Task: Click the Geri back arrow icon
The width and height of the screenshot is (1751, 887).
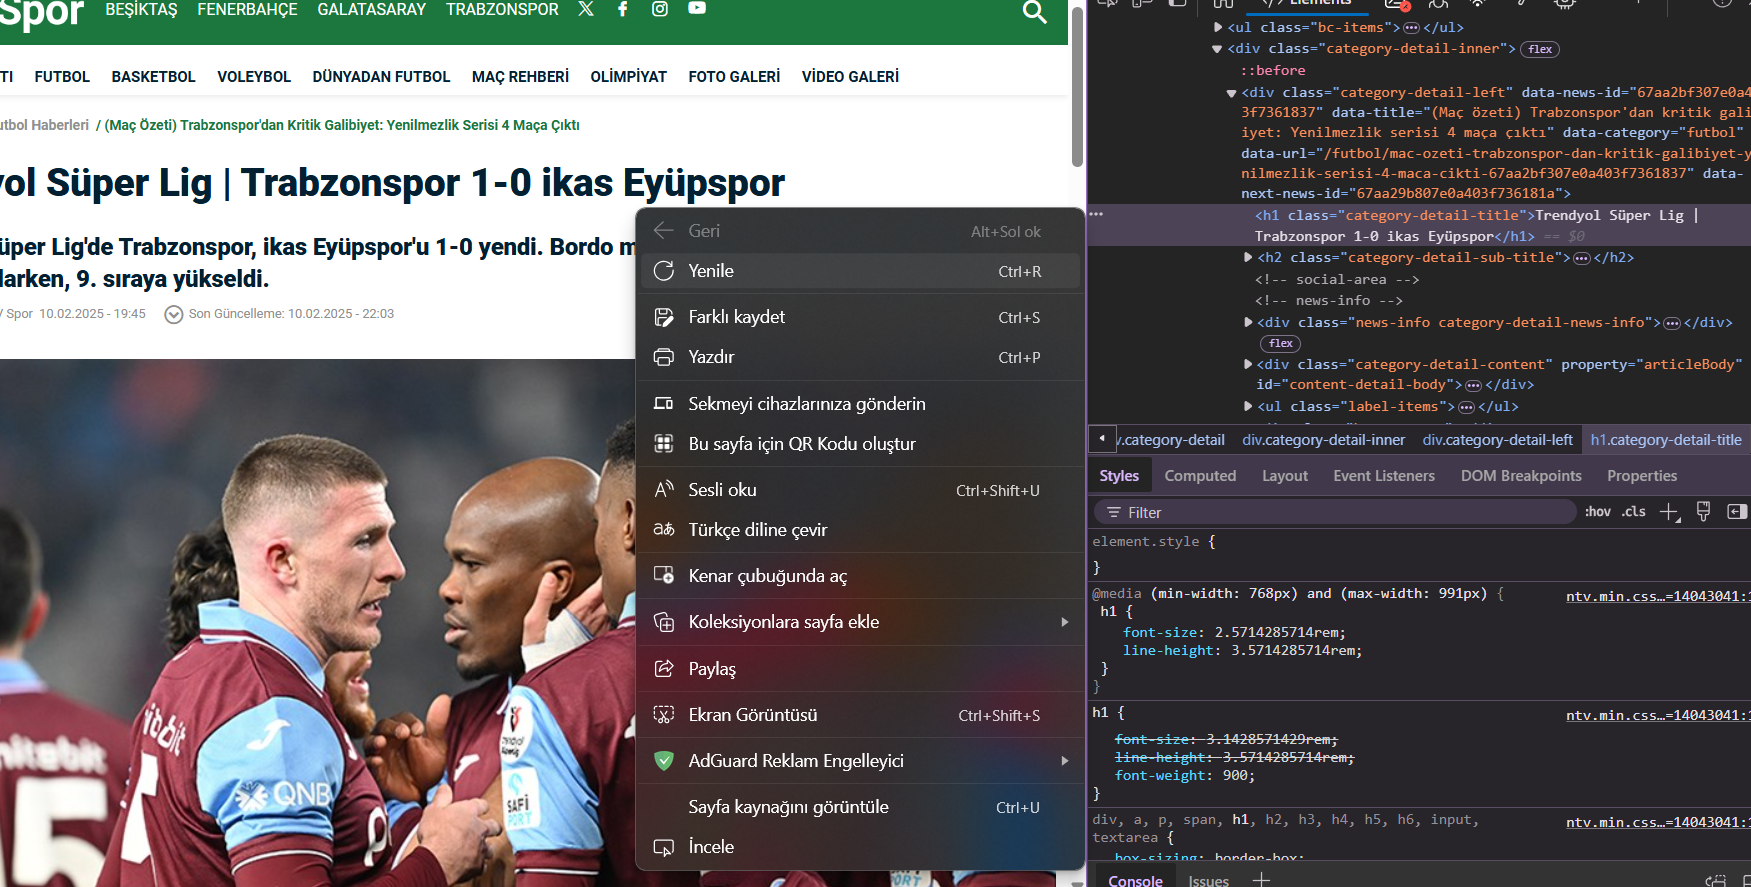Action: pyautogui.click(x=664, y=231)
